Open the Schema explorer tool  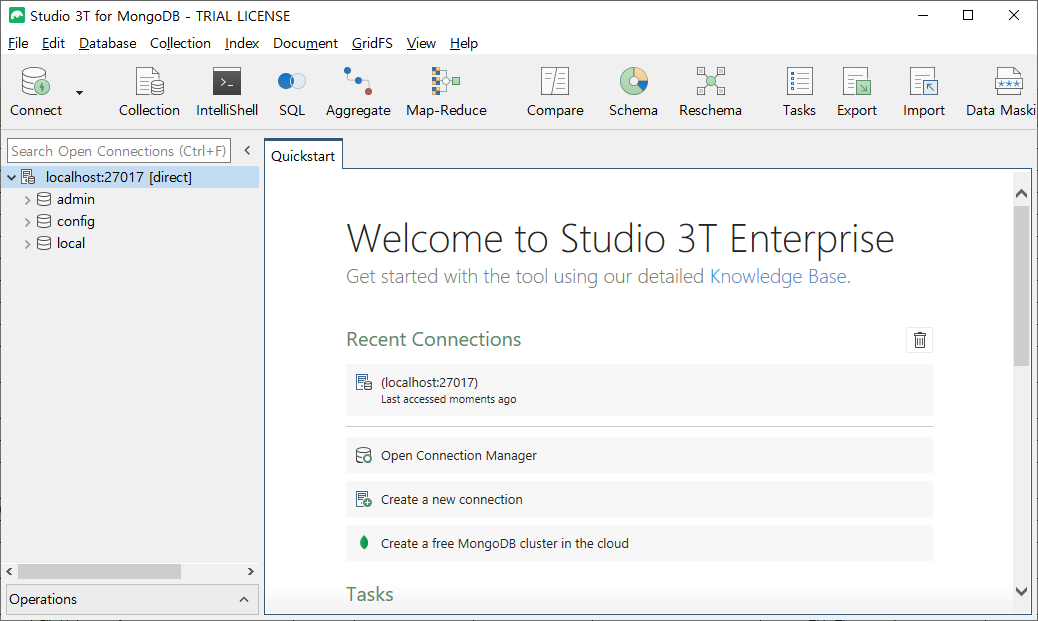click(634, 92)
